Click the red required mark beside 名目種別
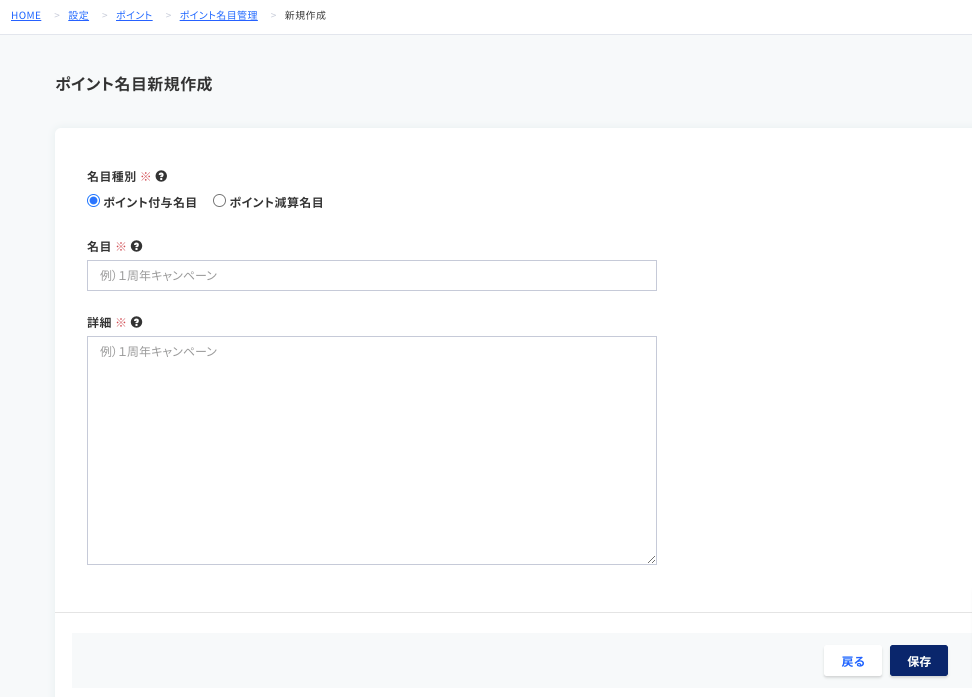This screenshot has height=697, width=972. point(146,177)
